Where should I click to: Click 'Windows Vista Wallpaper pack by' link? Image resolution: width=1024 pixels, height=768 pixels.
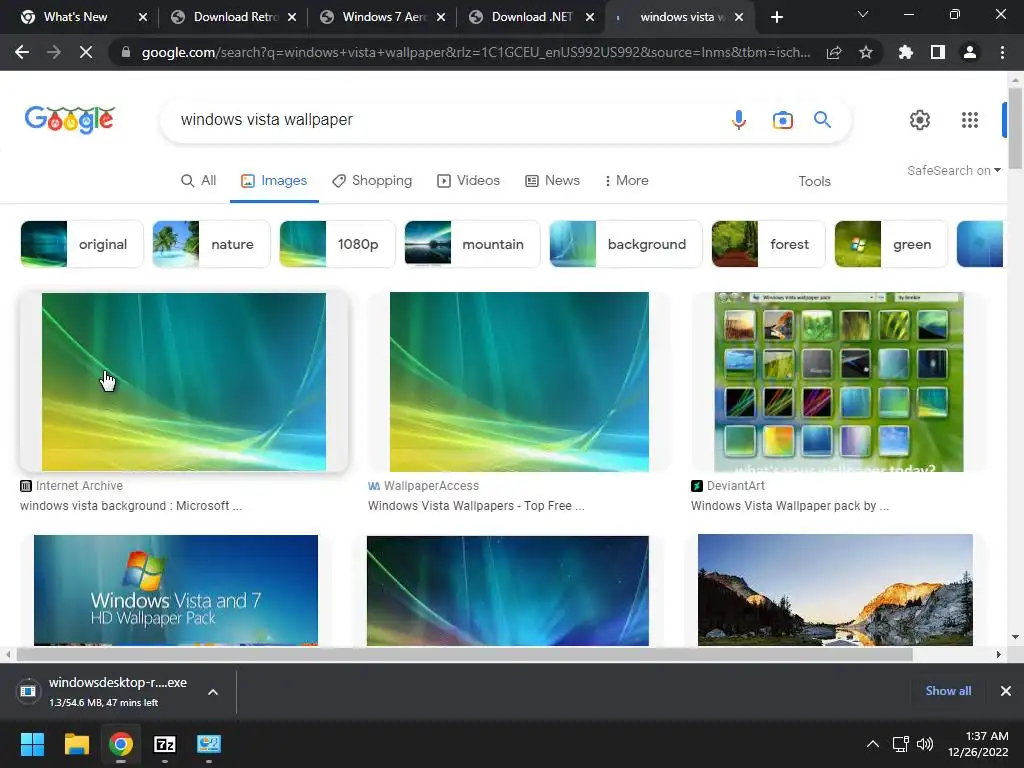[790, 505]
